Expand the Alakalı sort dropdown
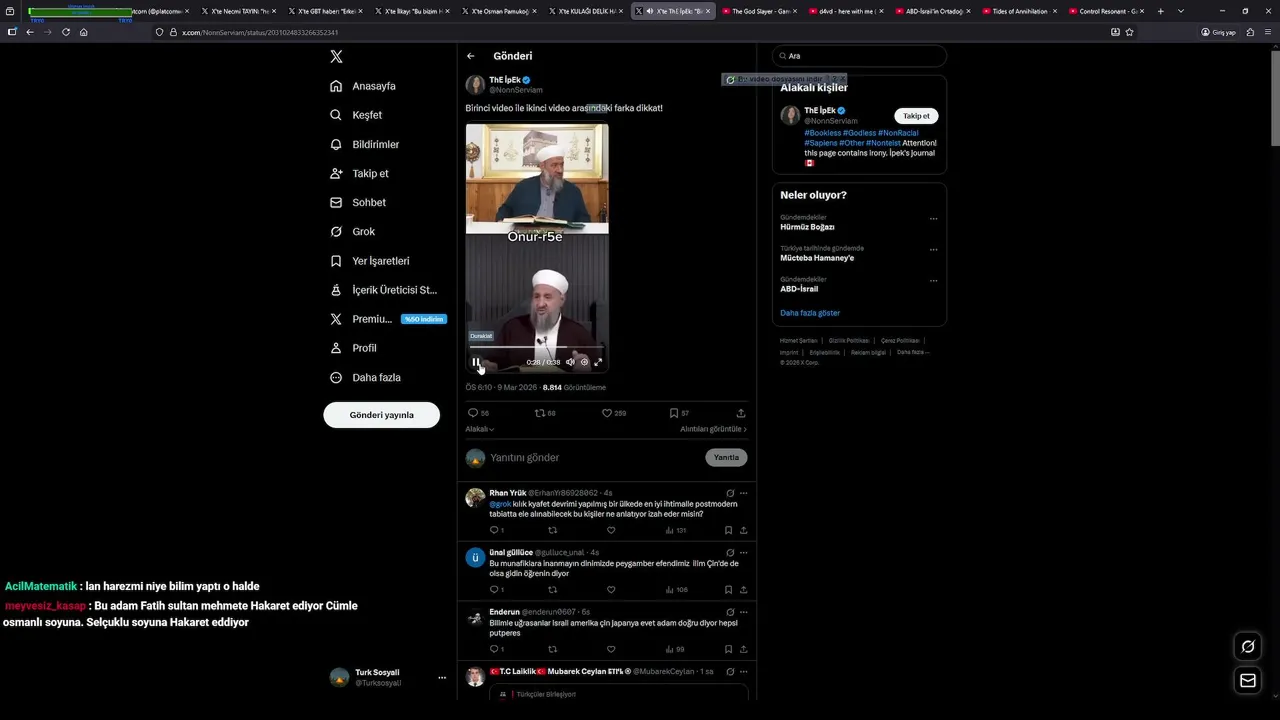 [480, 429]
